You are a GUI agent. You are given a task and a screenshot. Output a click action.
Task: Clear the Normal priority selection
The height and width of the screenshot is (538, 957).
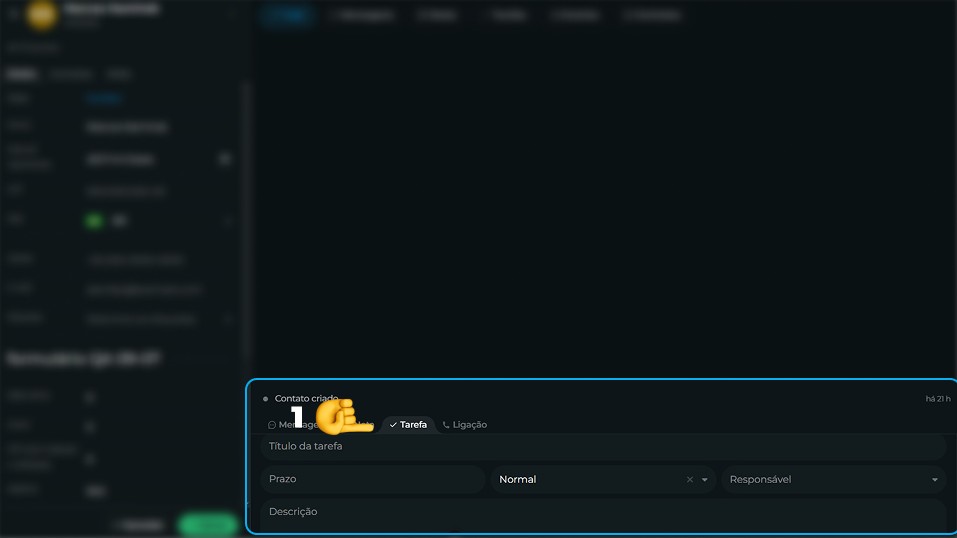pos(690,479)
